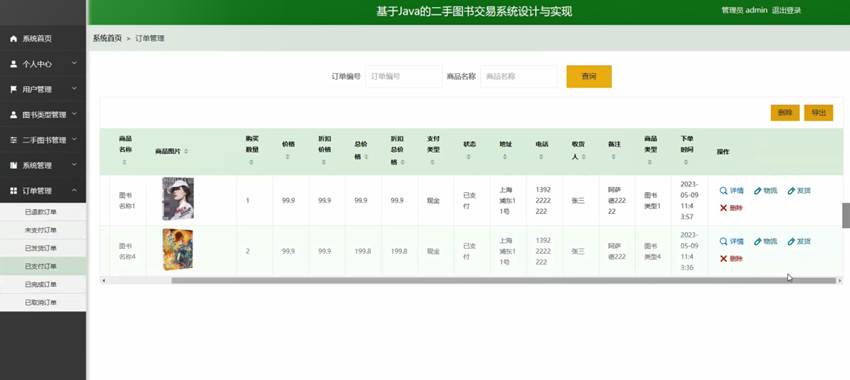The height and width of the screenshot is (380, 850).
Task: Focus the 订单编号 input field
Action: click(x=404, y=76)
